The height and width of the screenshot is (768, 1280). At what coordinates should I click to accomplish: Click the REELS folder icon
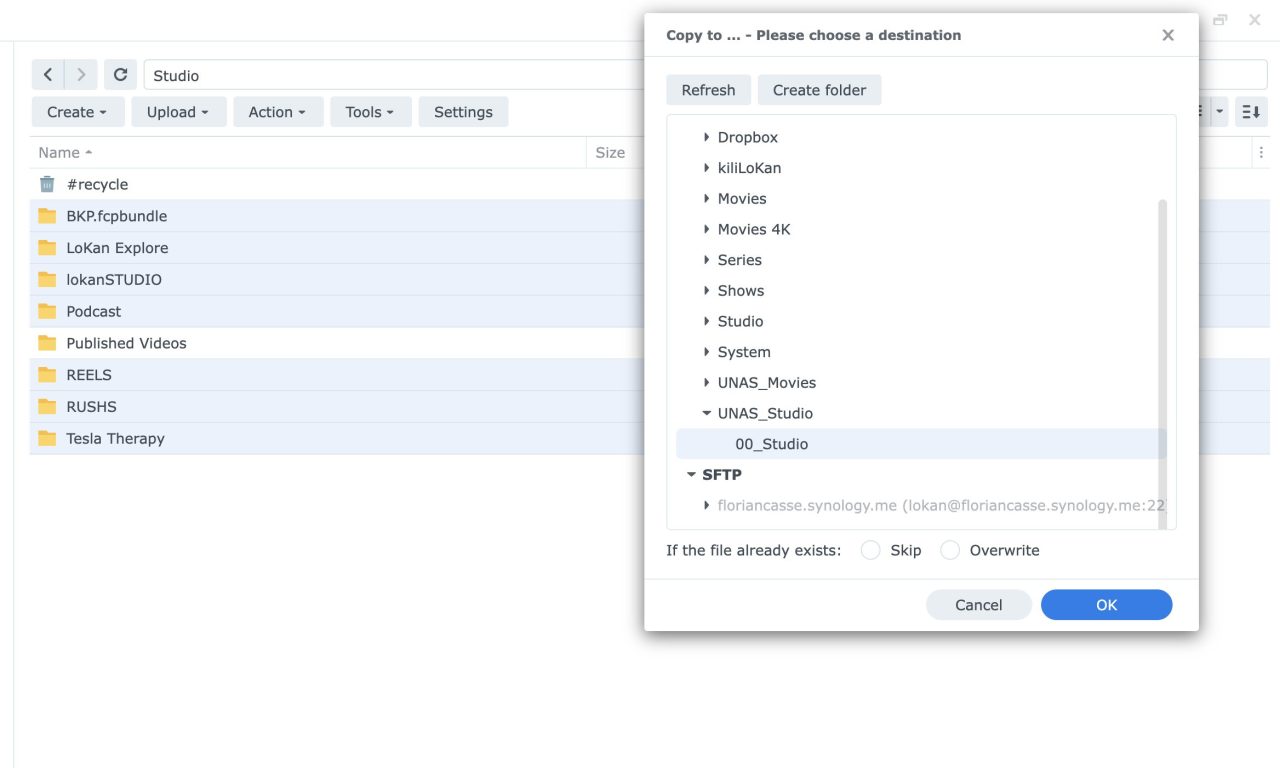[x=47, y=375]
